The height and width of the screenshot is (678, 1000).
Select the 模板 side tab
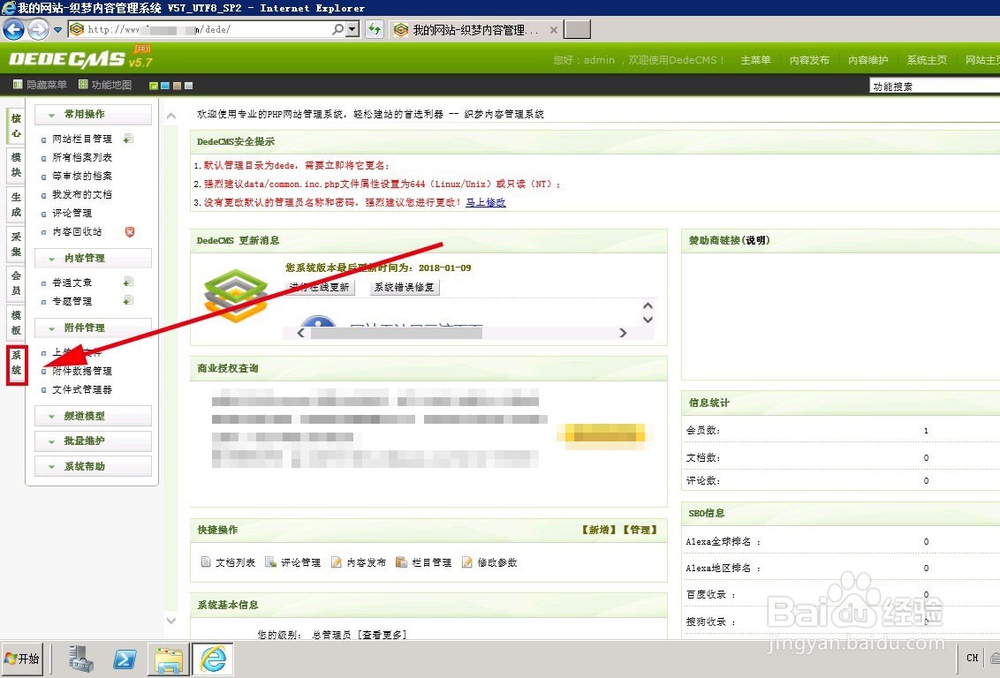(16, 323)
